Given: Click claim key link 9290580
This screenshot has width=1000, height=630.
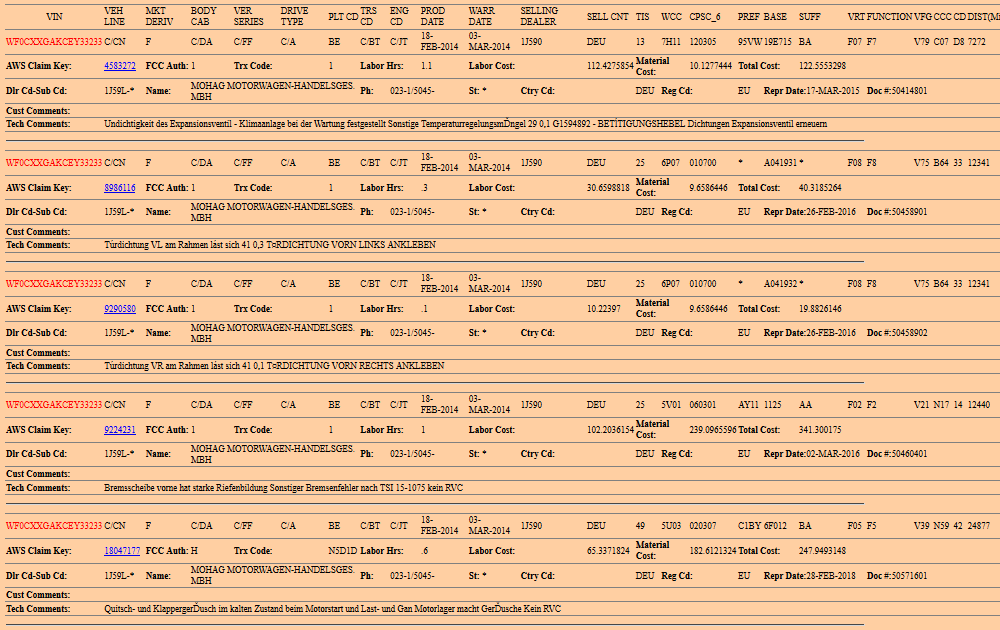Looking at the screenshot, I should pyautogui.click(x=120, y=309).
